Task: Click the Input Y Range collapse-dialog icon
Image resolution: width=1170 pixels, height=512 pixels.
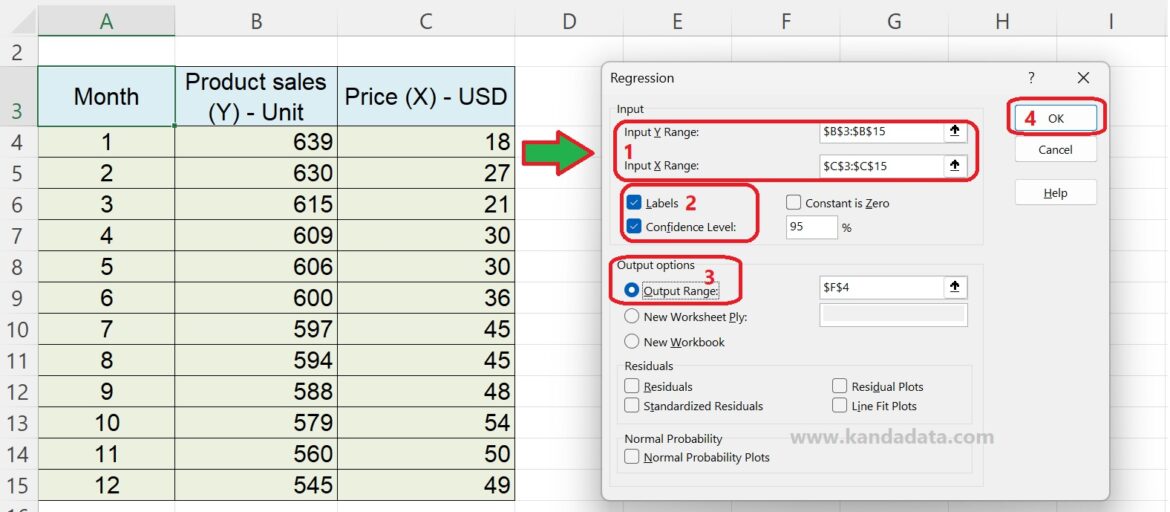Action: tap(954, 132)
